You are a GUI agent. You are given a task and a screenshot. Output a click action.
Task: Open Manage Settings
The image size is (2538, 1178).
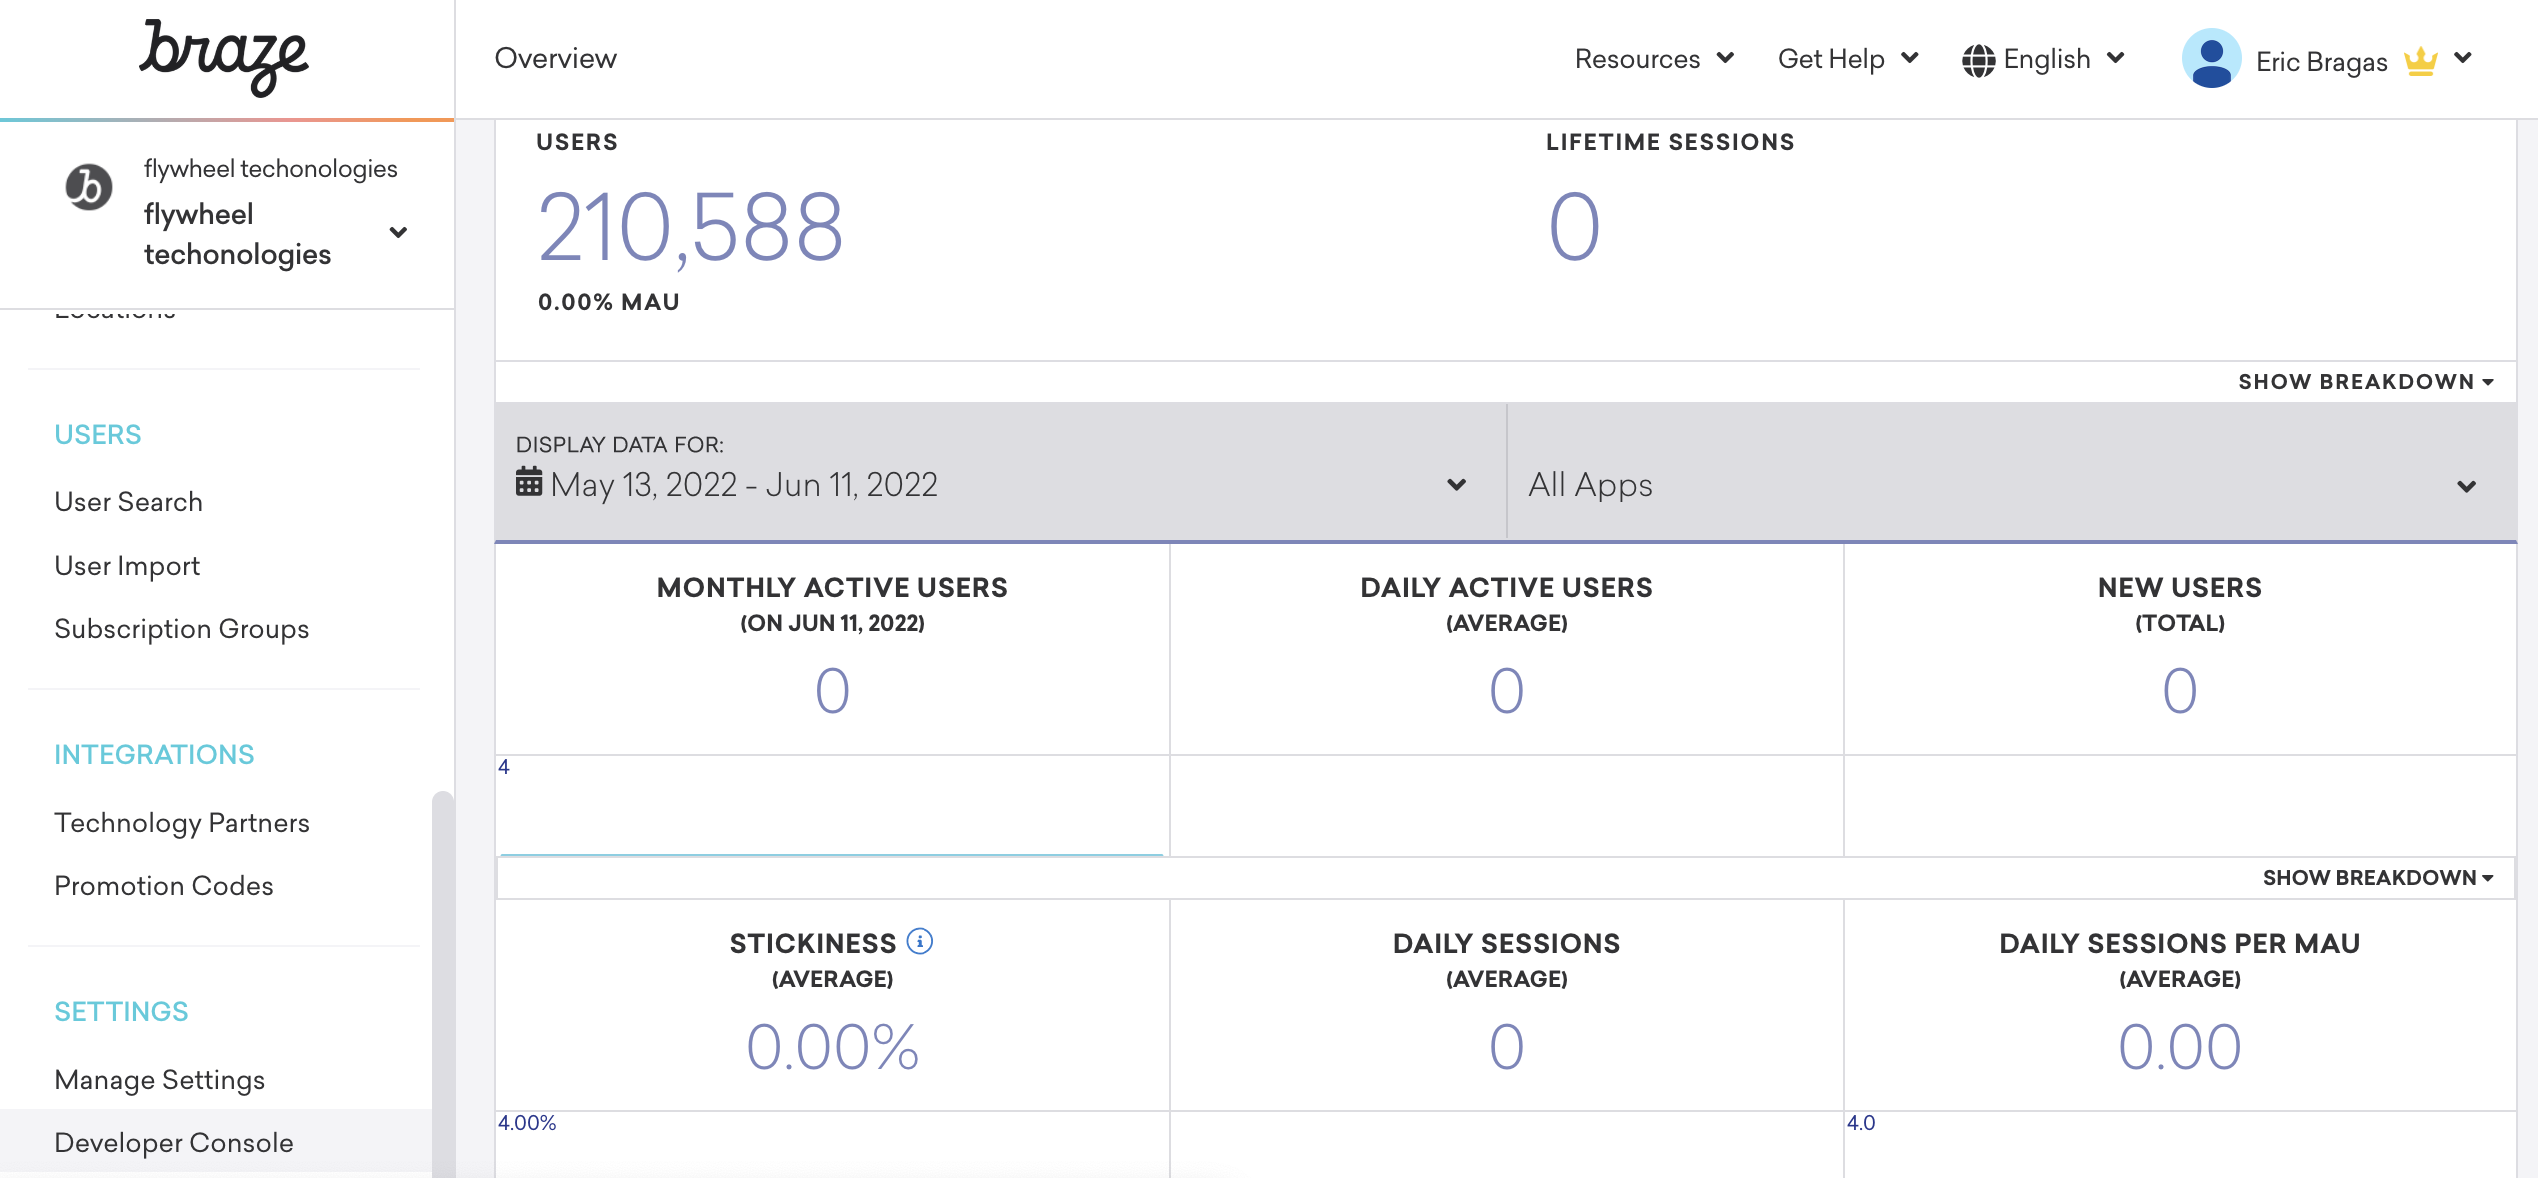(159, 1080)
